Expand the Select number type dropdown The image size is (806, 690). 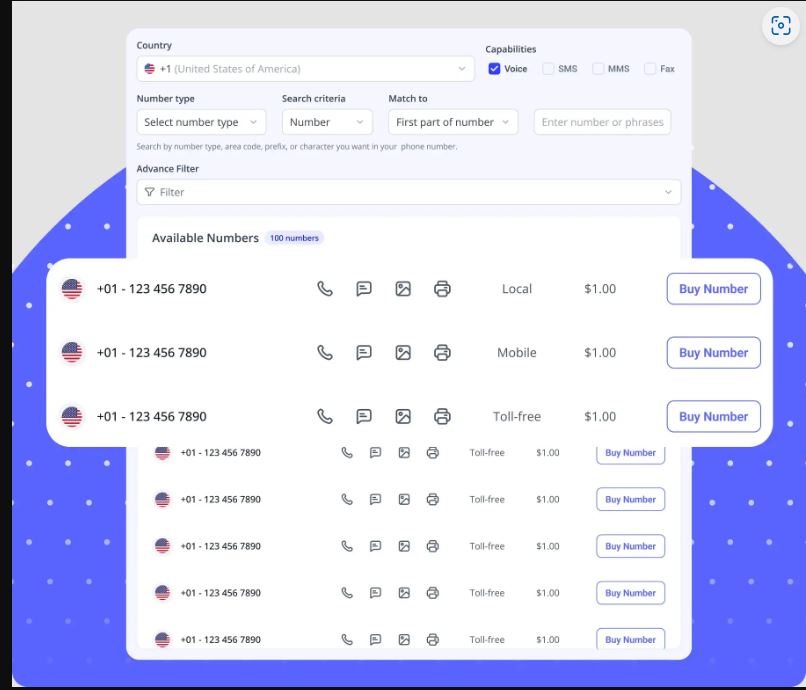(x=201, y=122)
